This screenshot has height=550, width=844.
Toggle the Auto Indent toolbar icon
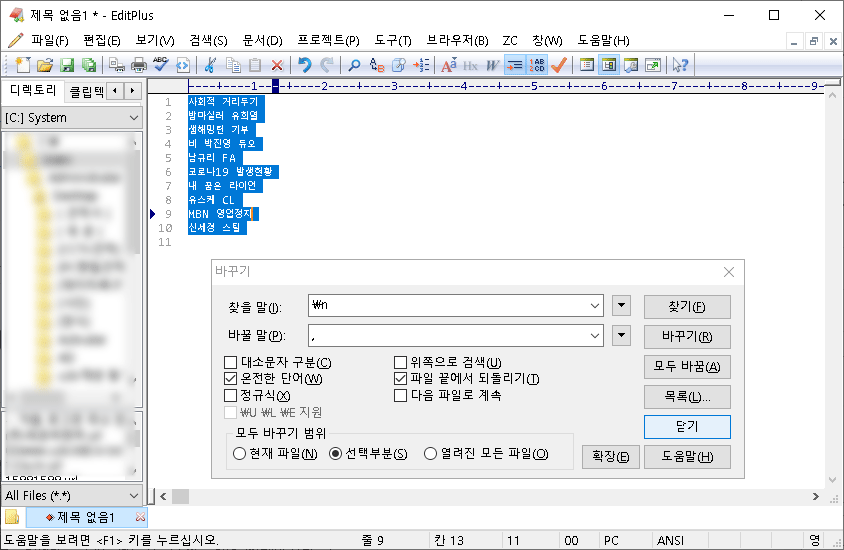(515, 65)
